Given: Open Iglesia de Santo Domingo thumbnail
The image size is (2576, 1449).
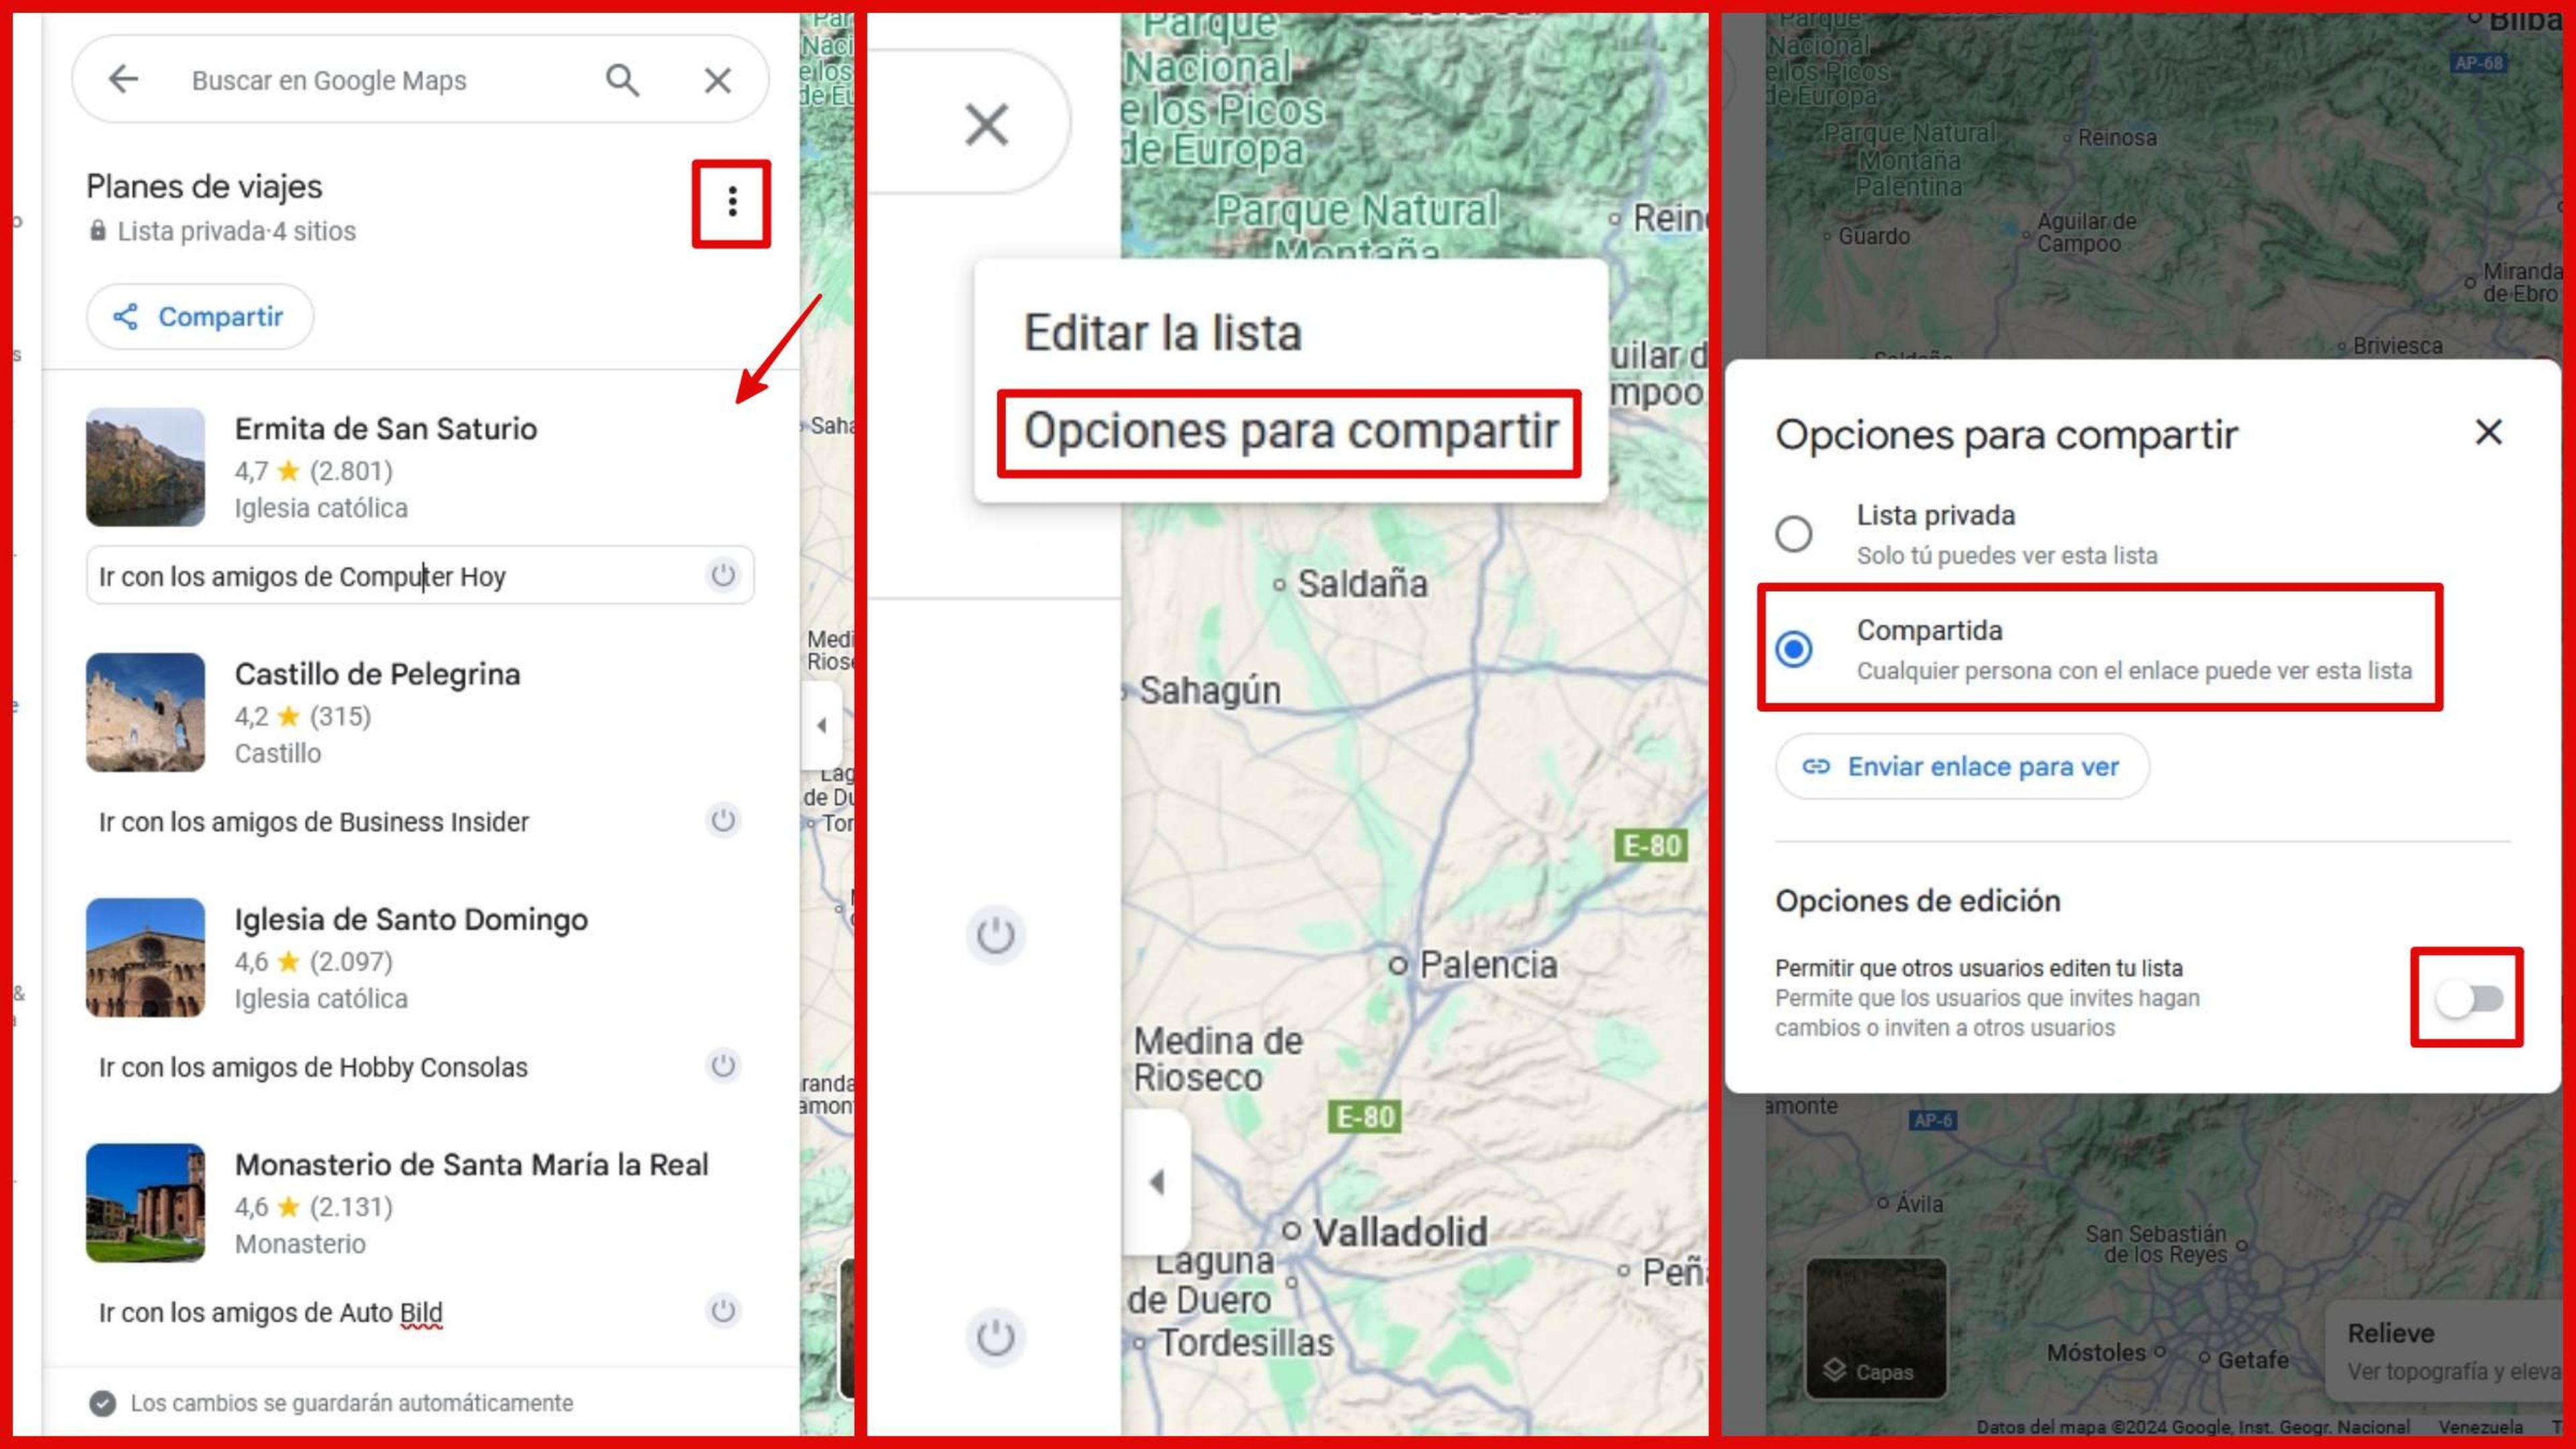Looking at the screenshot, I should (145, 957).
